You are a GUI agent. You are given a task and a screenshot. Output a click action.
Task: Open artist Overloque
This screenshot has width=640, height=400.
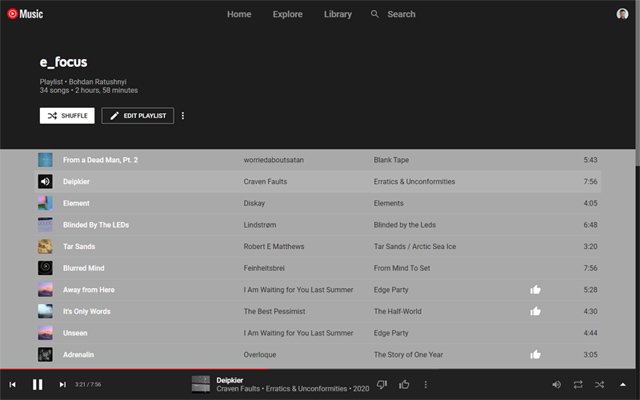260,355
